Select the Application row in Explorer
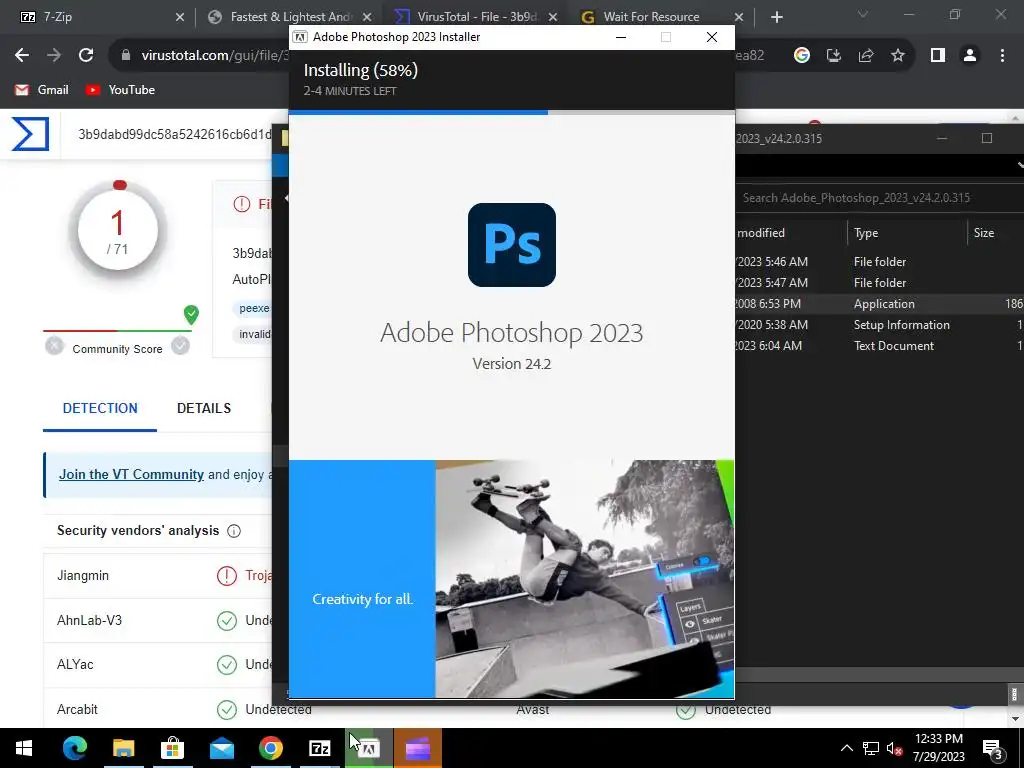Viewport: 1024px width, 768px height. tap(879, 304)
